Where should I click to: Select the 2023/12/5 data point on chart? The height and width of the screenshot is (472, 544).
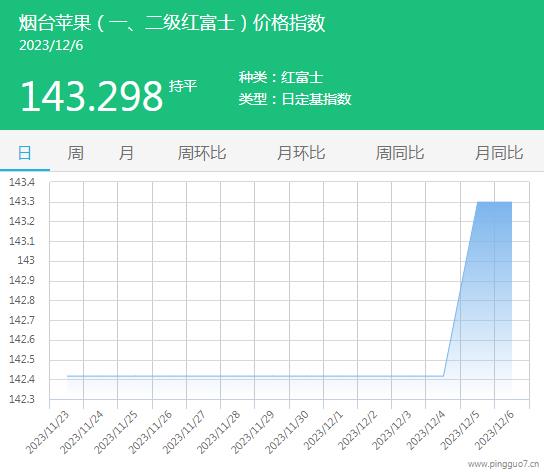click(477, 202)
